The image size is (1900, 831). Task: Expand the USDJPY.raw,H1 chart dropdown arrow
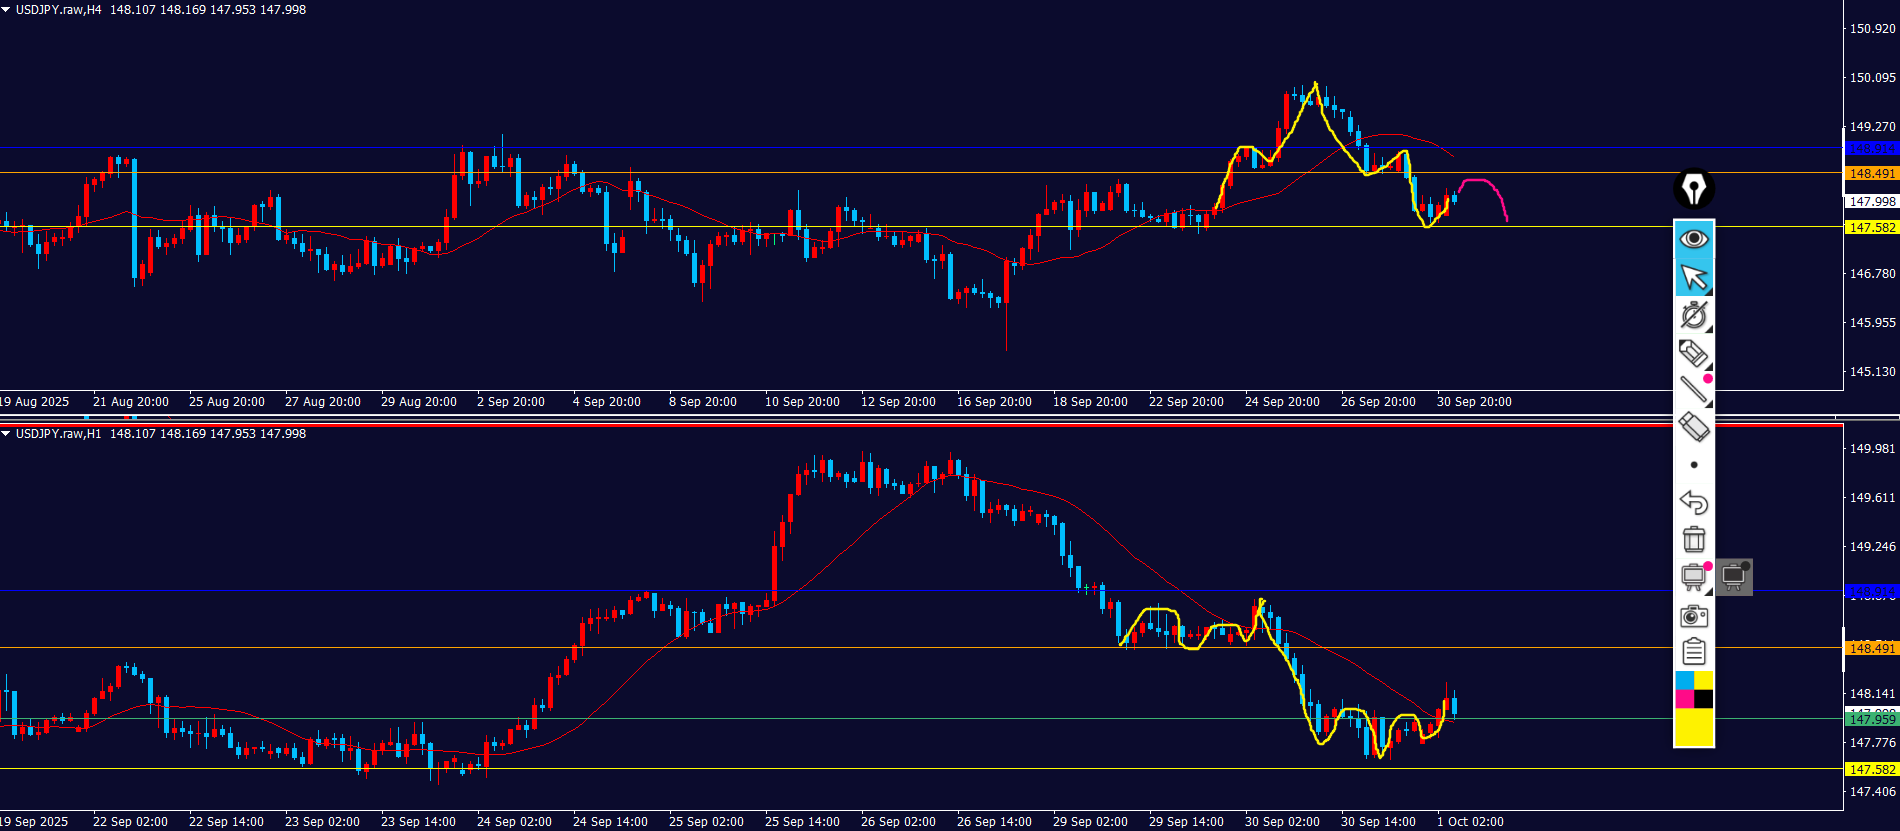coord(6,434)
